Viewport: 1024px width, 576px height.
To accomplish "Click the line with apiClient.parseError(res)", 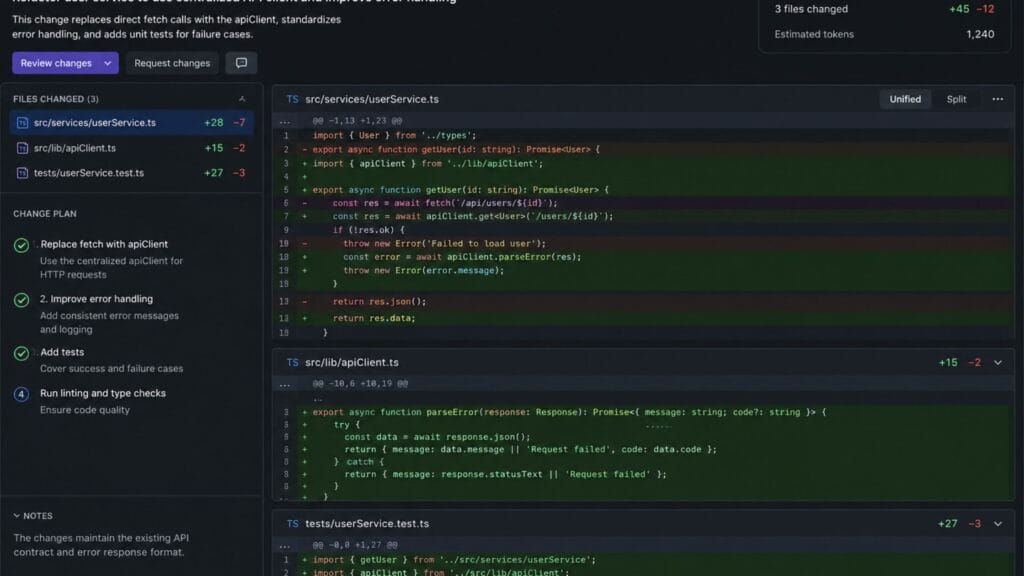I will pyautogui.click(x=643, y=257).
